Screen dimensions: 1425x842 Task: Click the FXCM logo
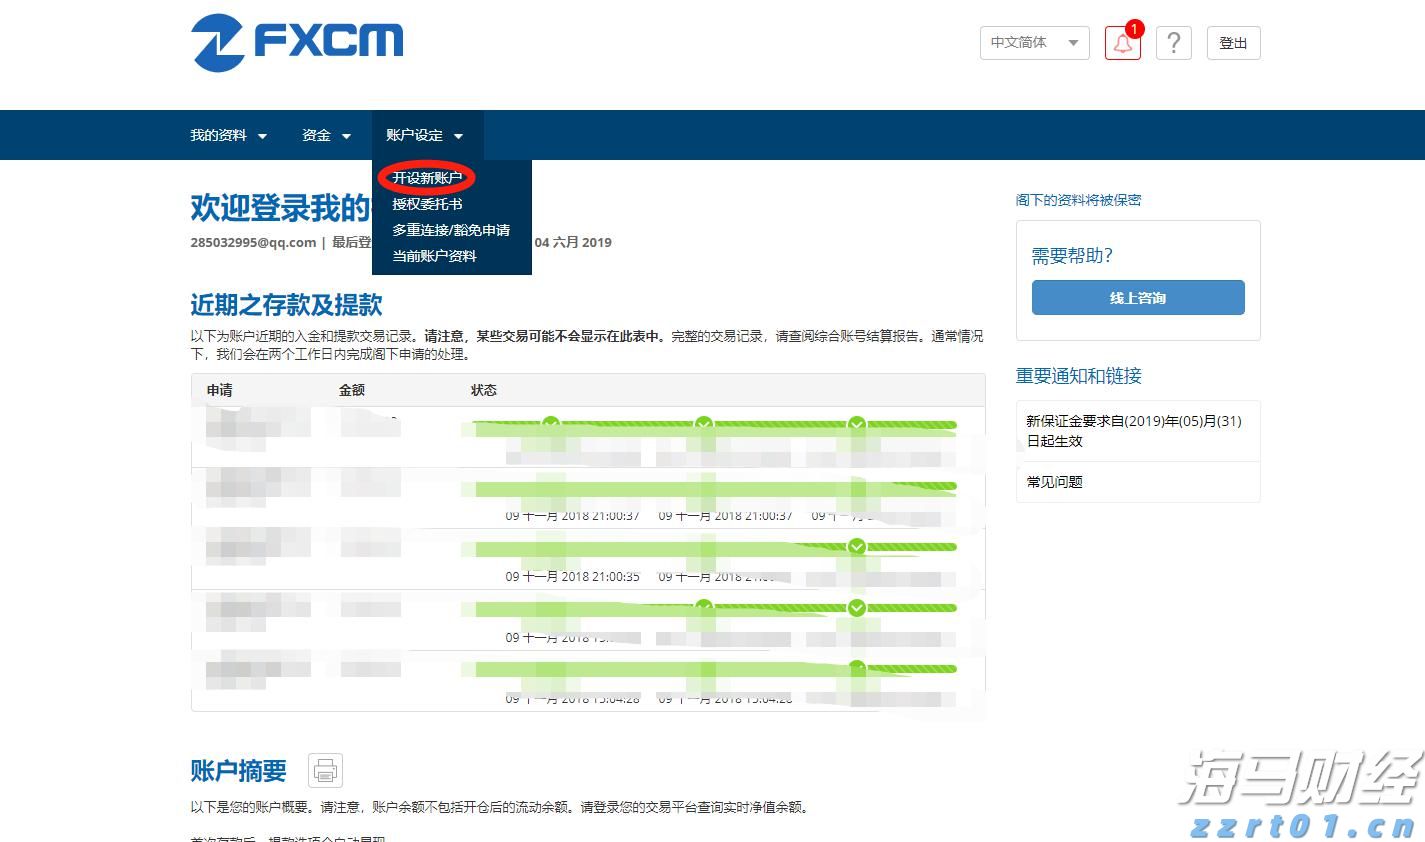297,42
